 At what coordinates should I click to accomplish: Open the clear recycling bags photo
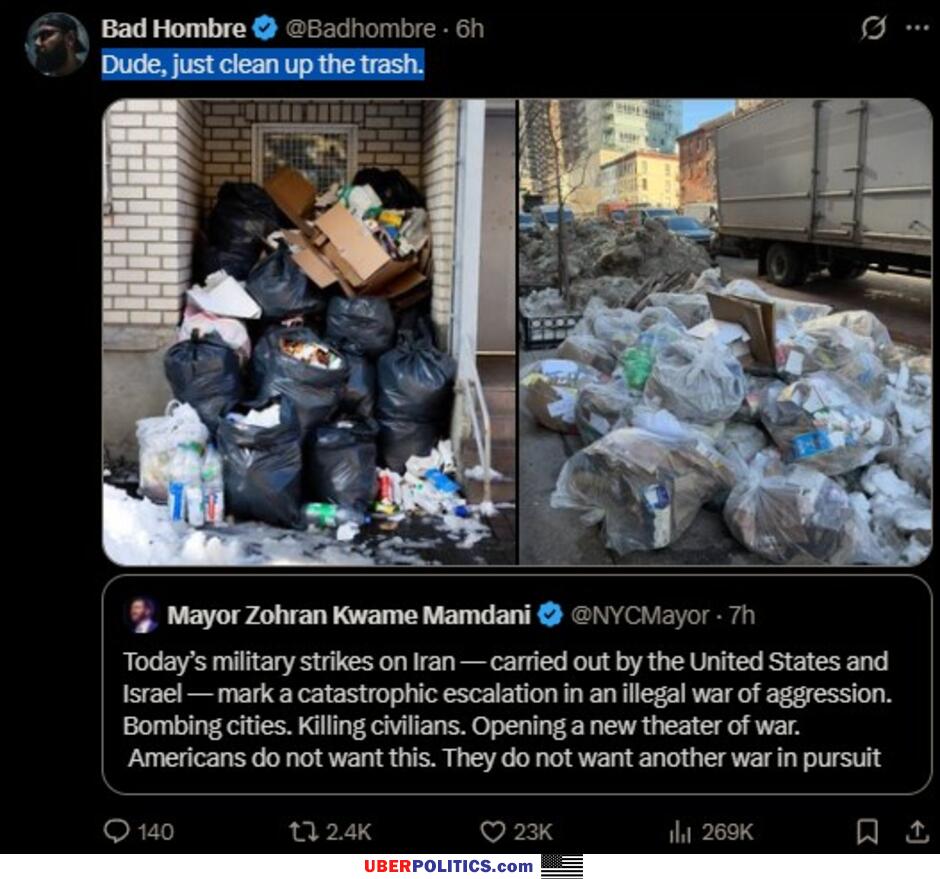point(725,332)
